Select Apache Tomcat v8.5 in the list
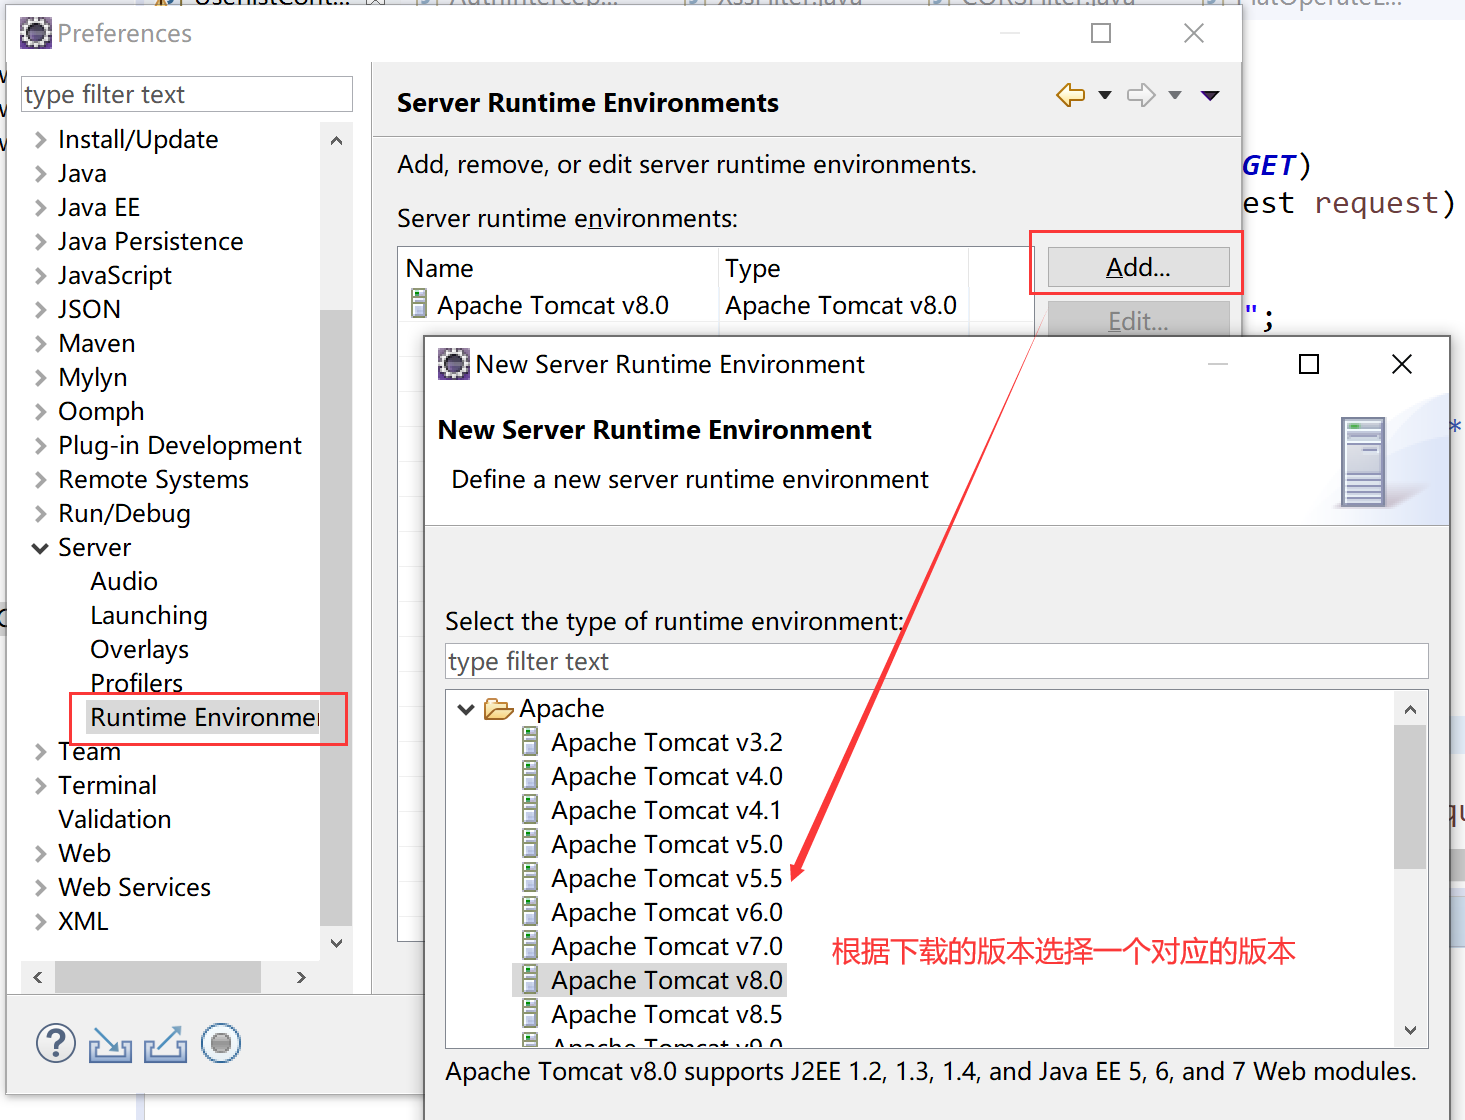 point(667,1014)
